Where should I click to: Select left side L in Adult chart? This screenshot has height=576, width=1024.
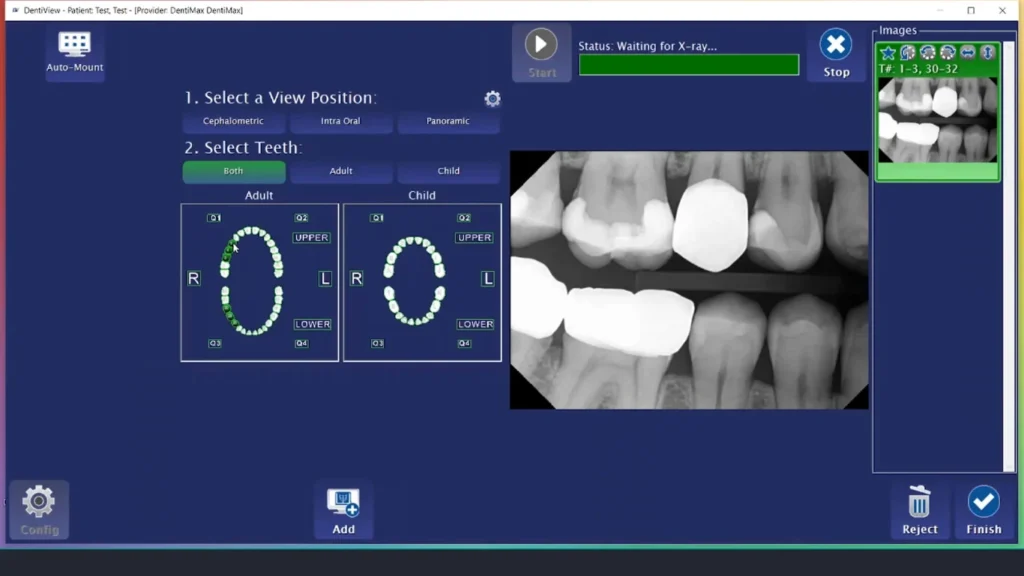pos(325,279)
